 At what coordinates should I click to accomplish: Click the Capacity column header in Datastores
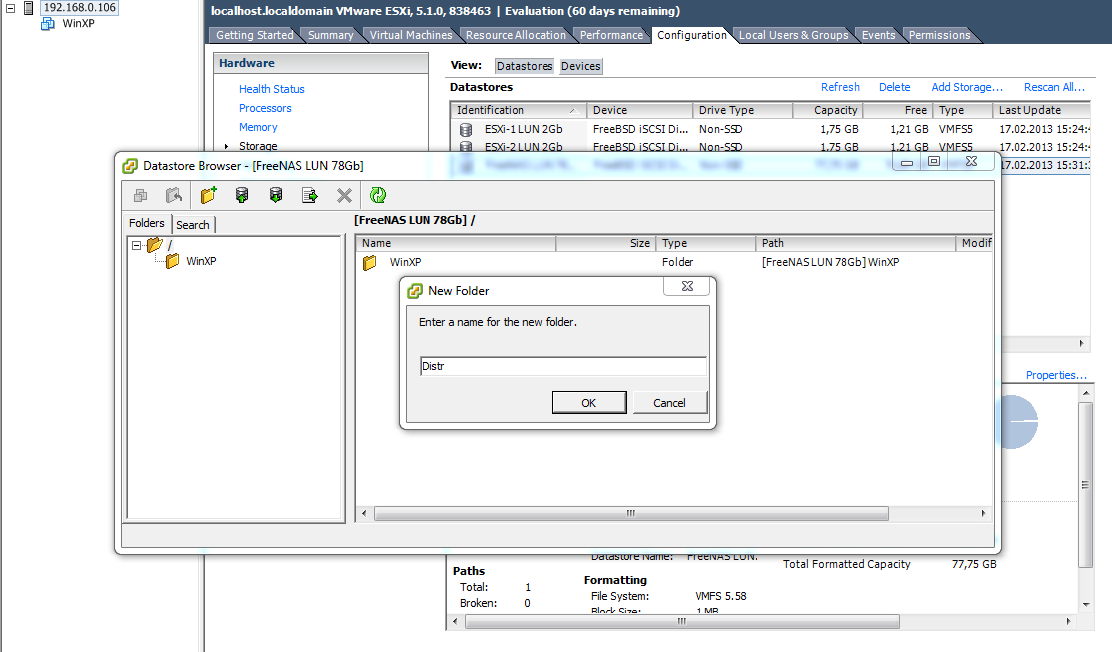pos(828,110)
